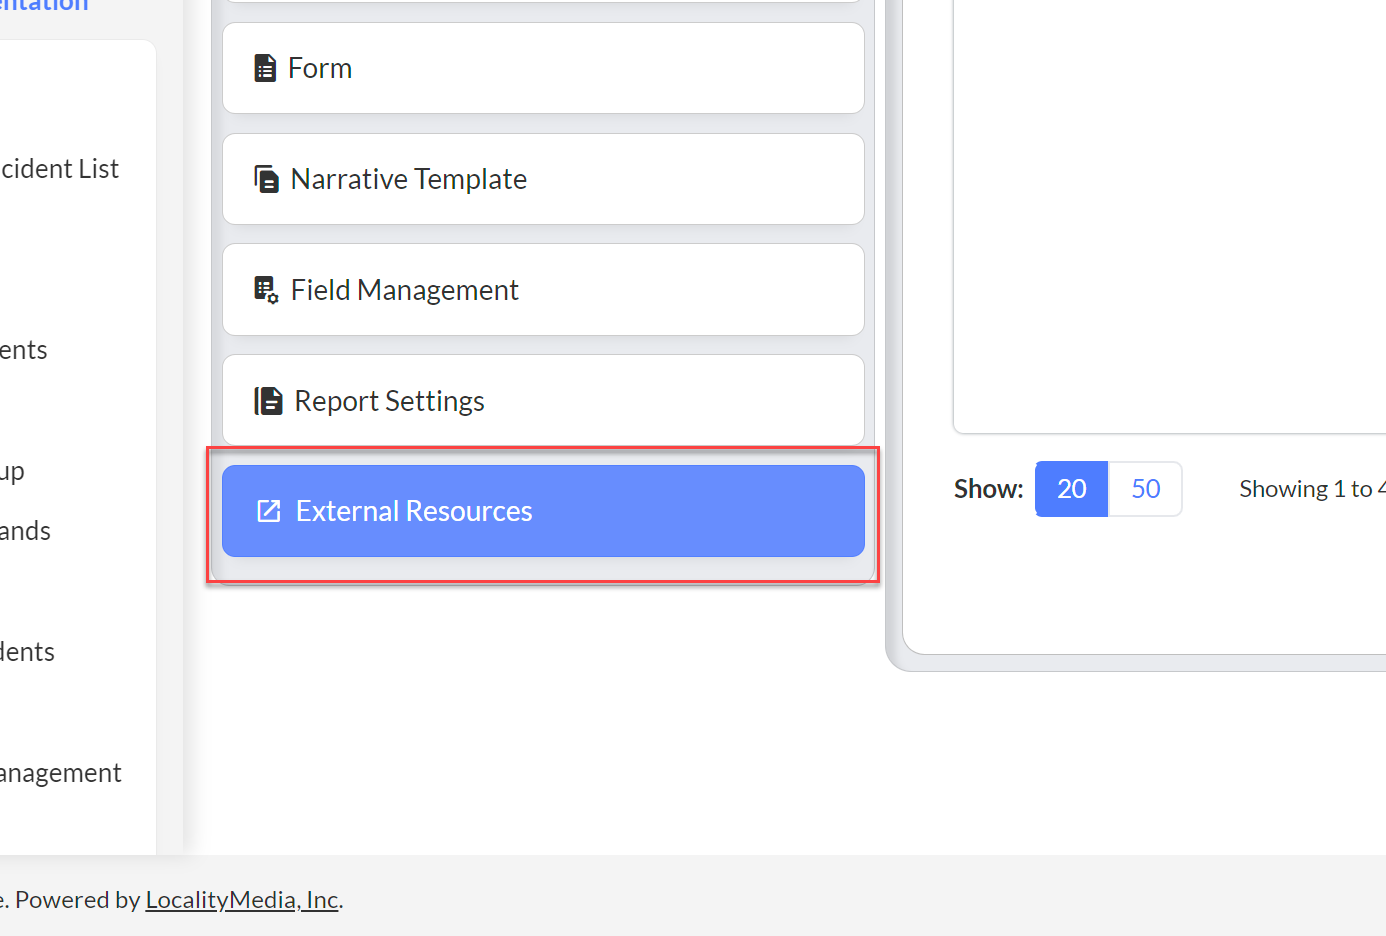
Task: Click the Field Management gear-list icon
Action: pyautogui.click(x=266, y=290)
